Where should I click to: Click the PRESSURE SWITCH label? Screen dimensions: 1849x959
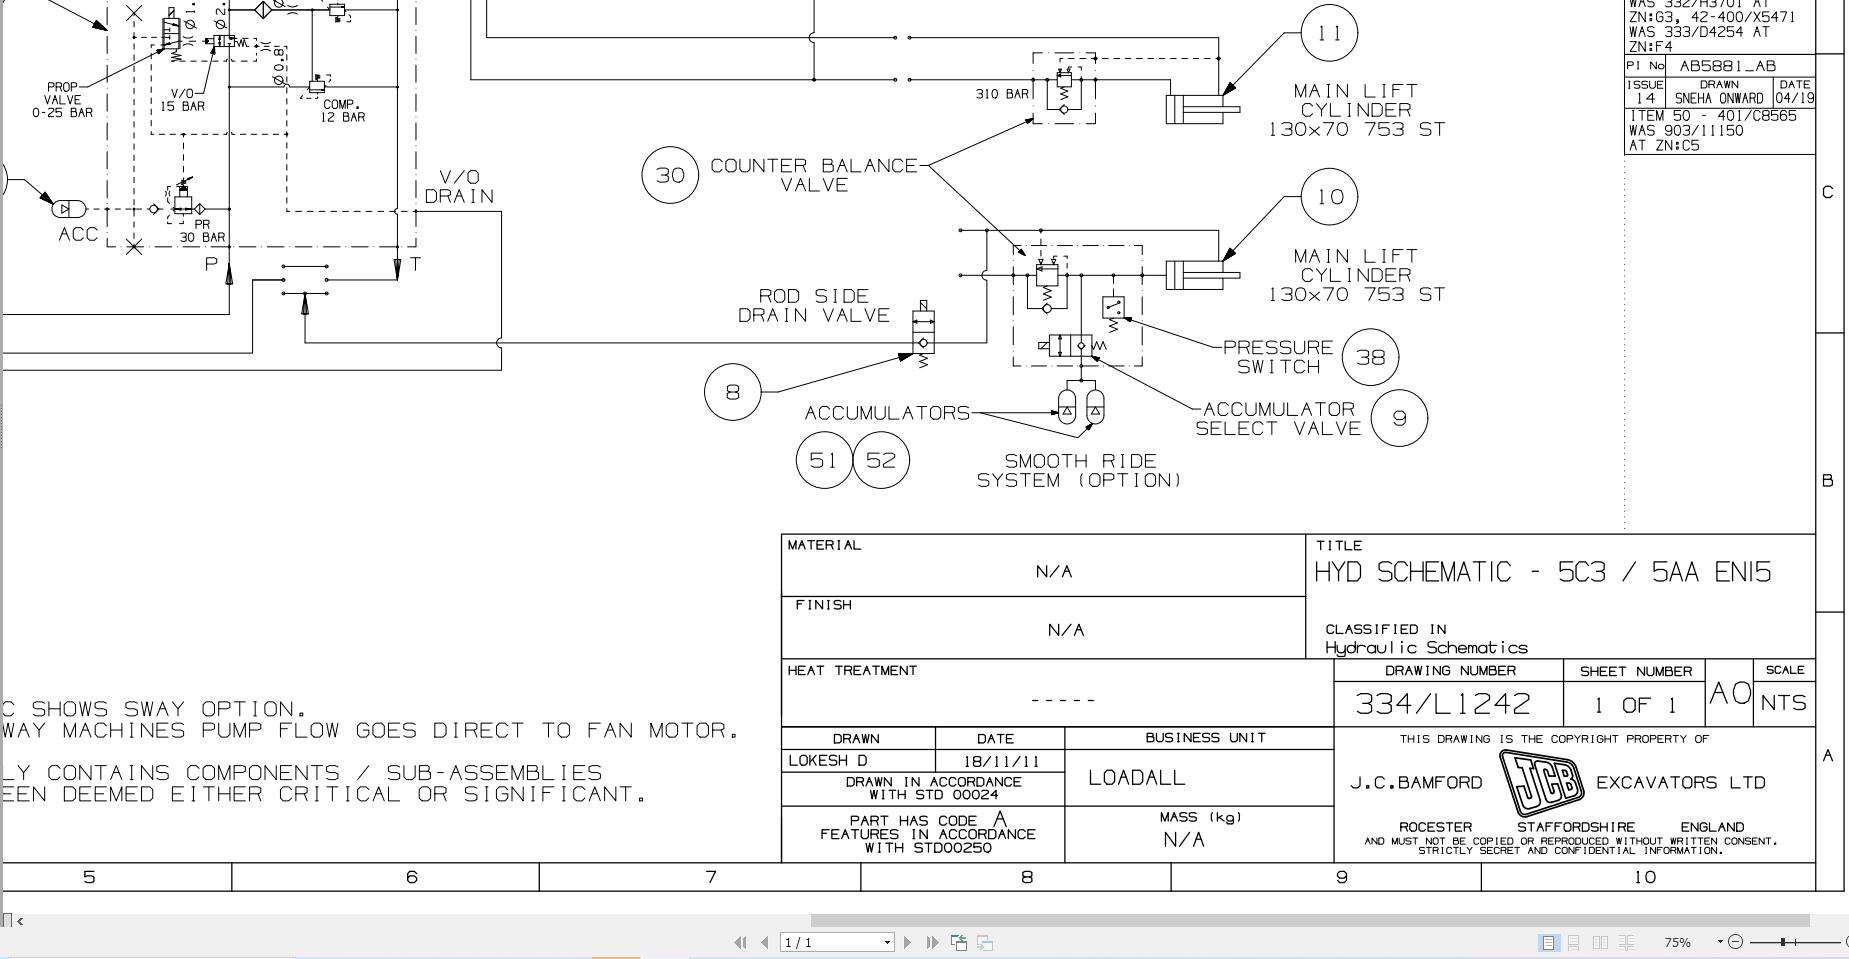click(1278, 357)
